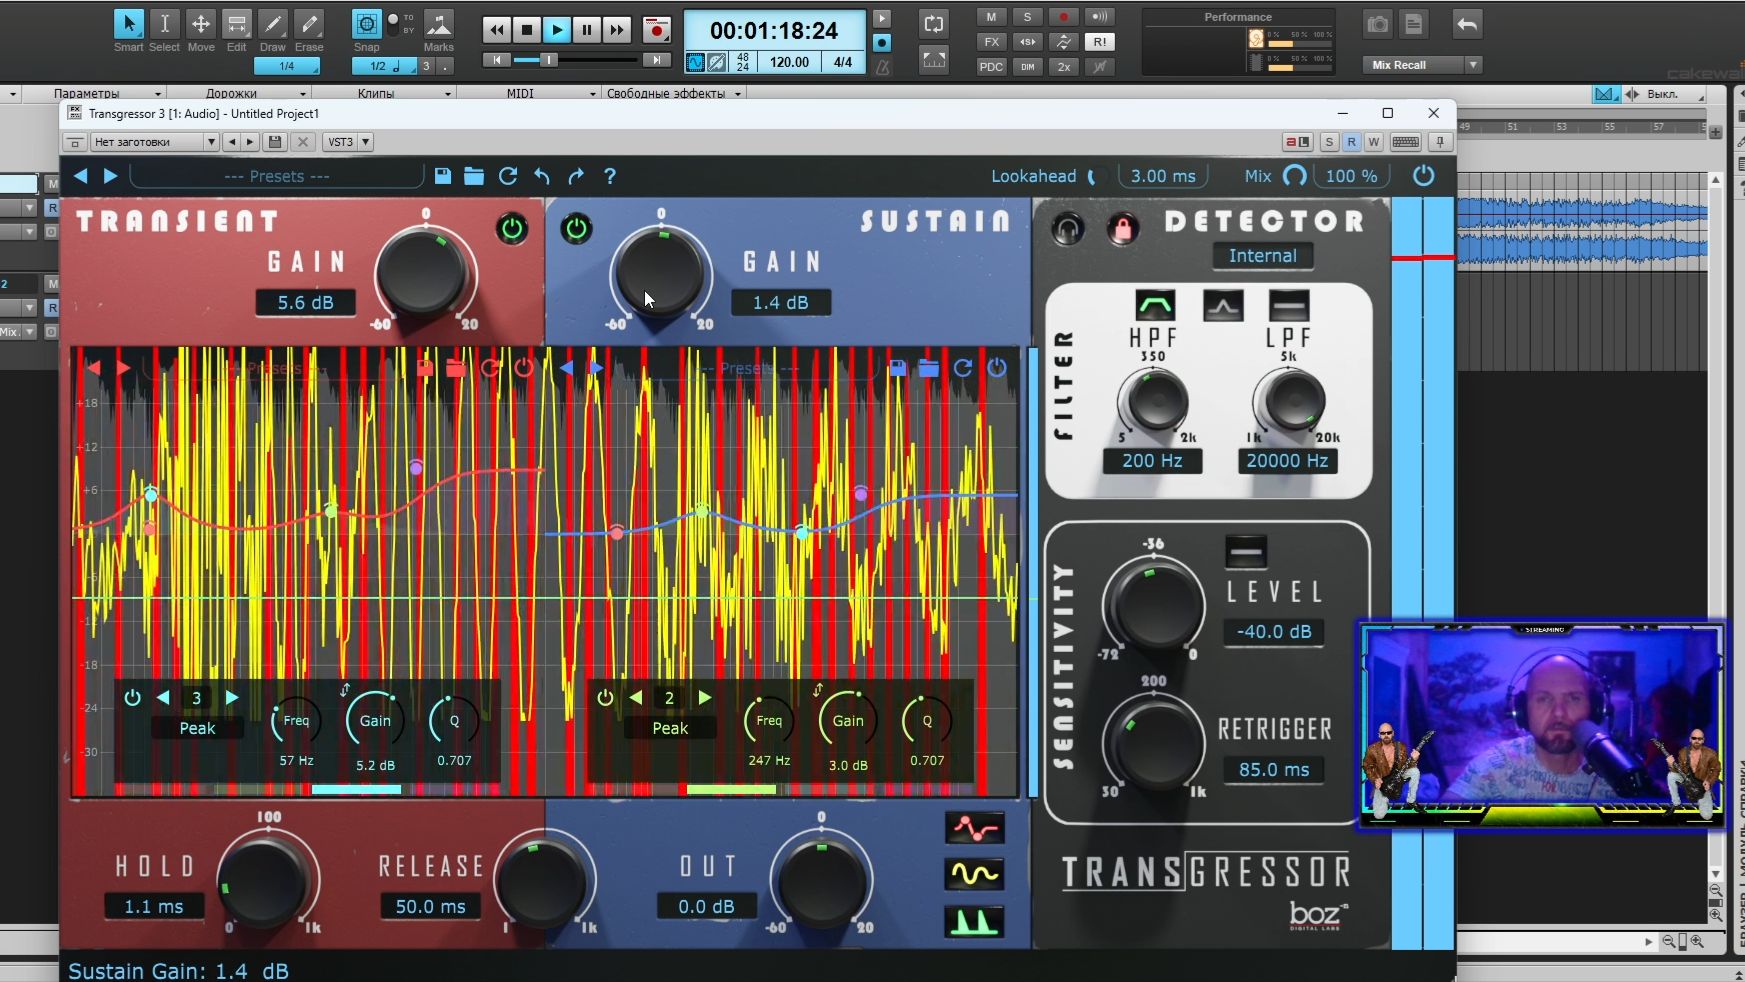Enable automation Read (R) button
1745x982 pixels.
point(1351,142)
